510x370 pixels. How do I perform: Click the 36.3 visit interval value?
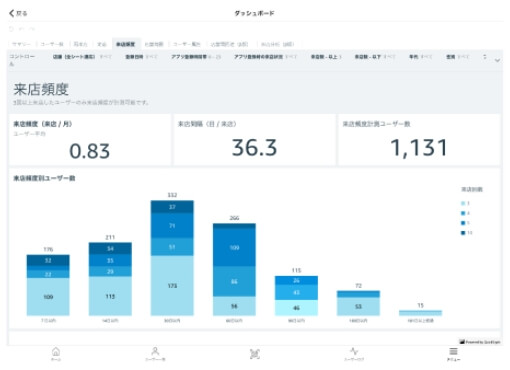(x=254, y=147)
